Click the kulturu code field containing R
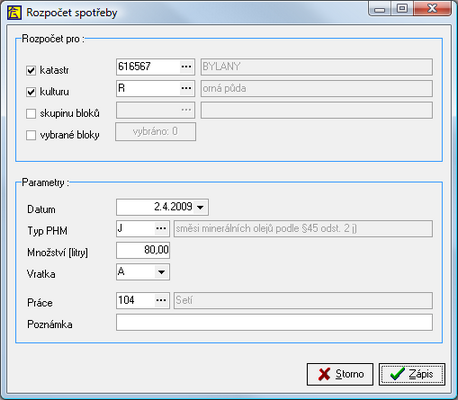The width and height of the screenshot is (458, 400). pos(148,88)
